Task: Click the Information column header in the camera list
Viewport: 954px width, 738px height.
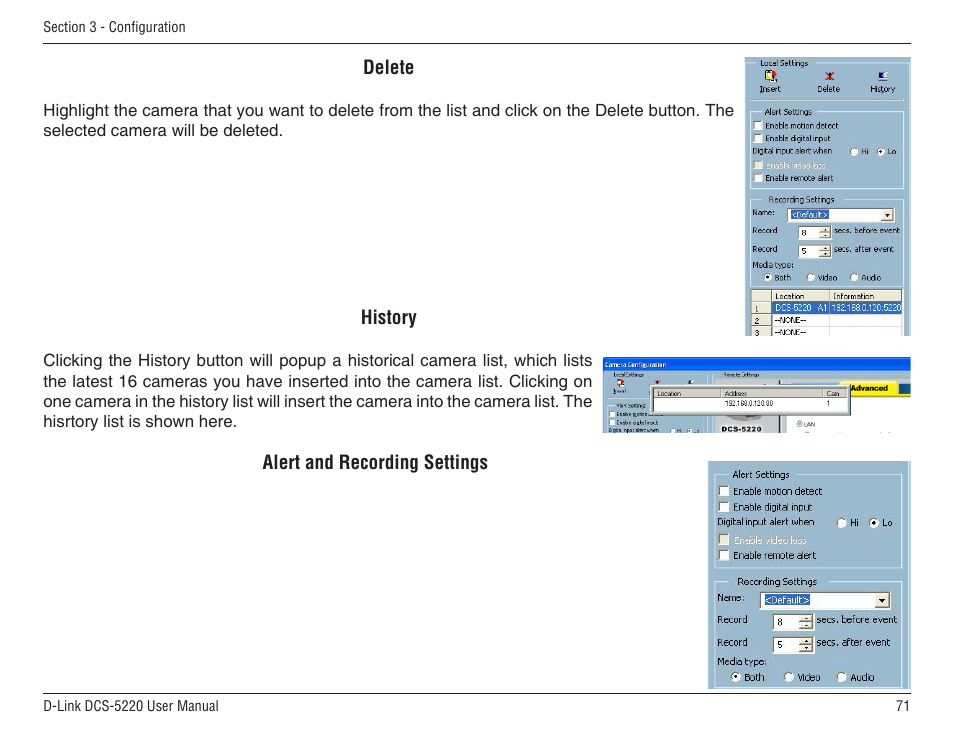Action: click(x=866, y=296)
